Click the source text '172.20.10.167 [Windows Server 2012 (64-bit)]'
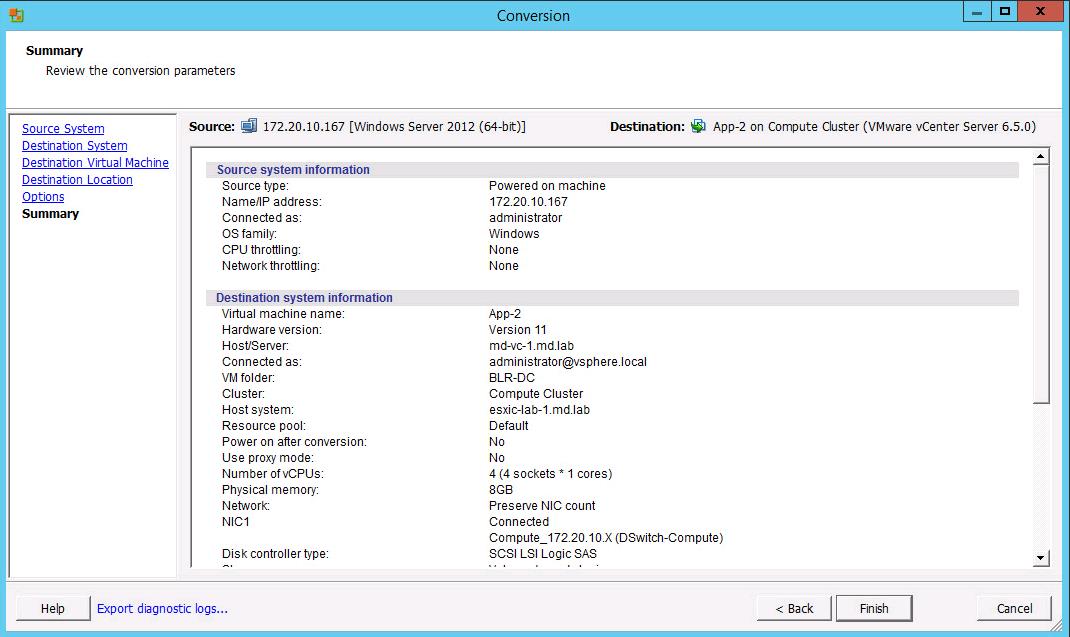 (394, 126)
